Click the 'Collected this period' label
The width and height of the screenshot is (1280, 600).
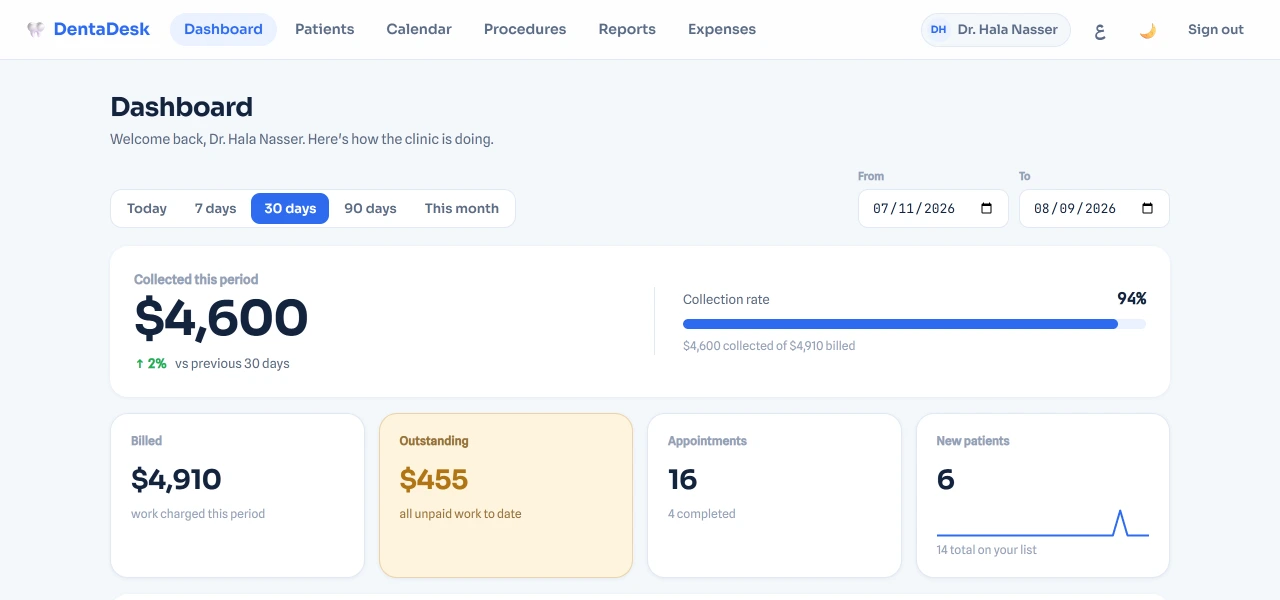click(x=196, y=280)
